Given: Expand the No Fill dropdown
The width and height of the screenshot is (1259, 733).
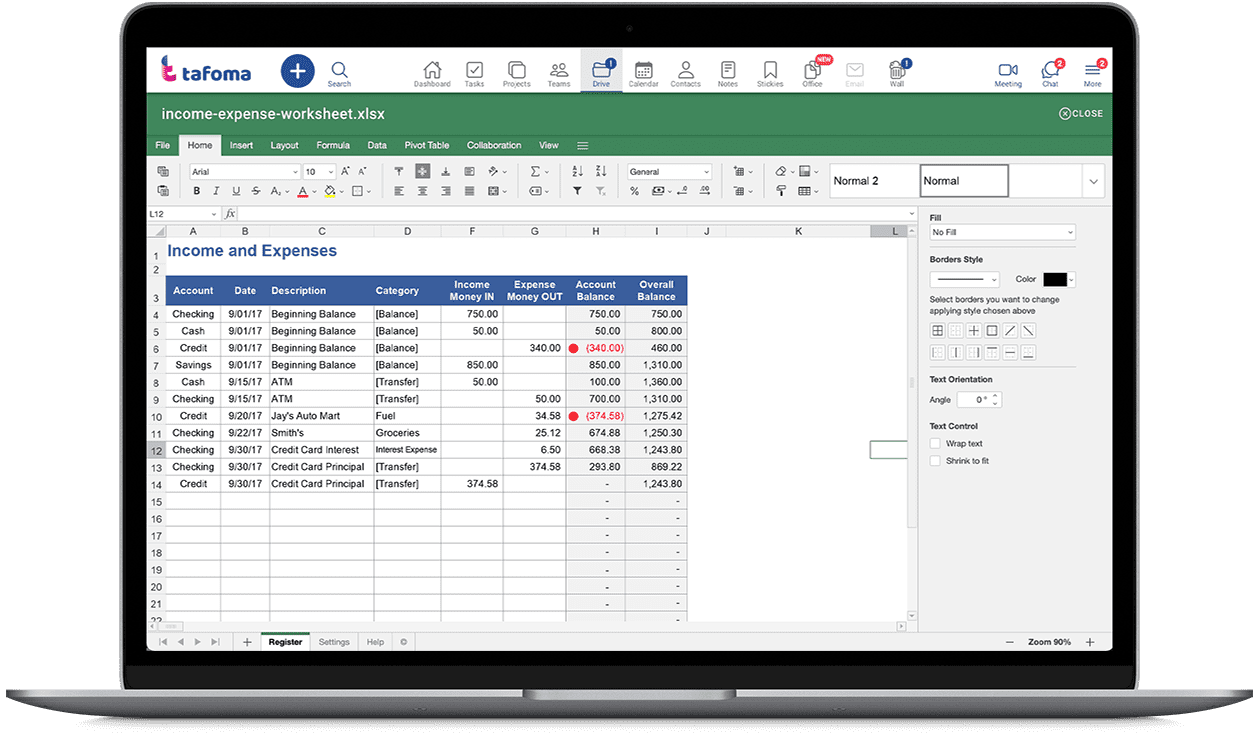Looking at the screenshot, I should point(1002,232).
